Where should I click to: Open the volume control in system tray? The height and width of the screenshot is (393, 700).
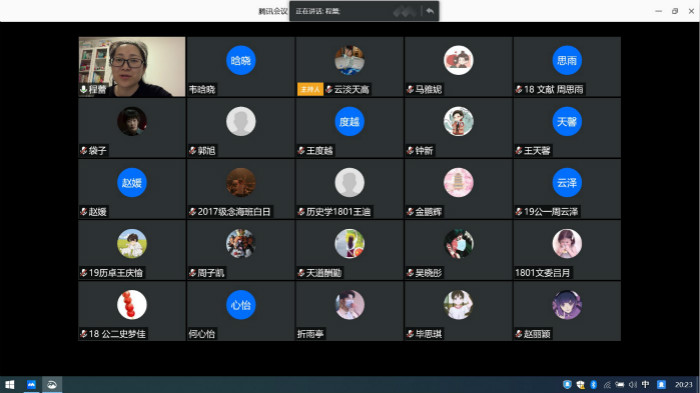pos(633,385)
